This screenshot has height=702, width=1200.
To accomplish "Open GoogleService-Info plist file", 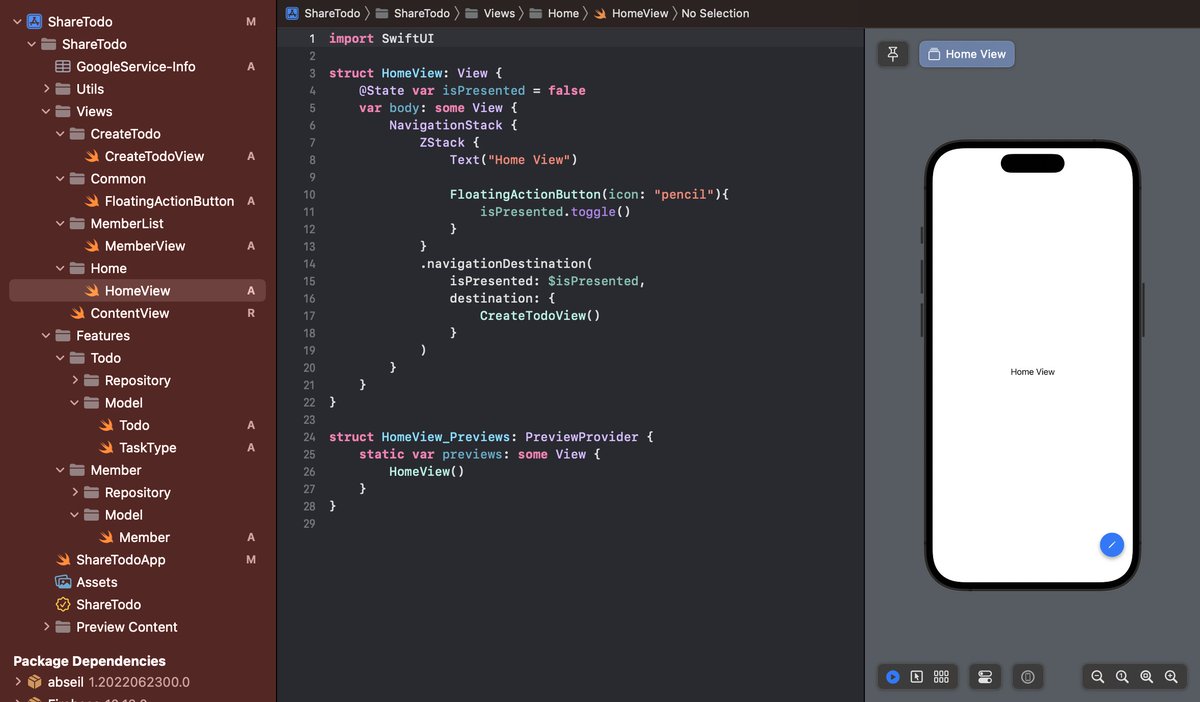I will tap(136, 67).
